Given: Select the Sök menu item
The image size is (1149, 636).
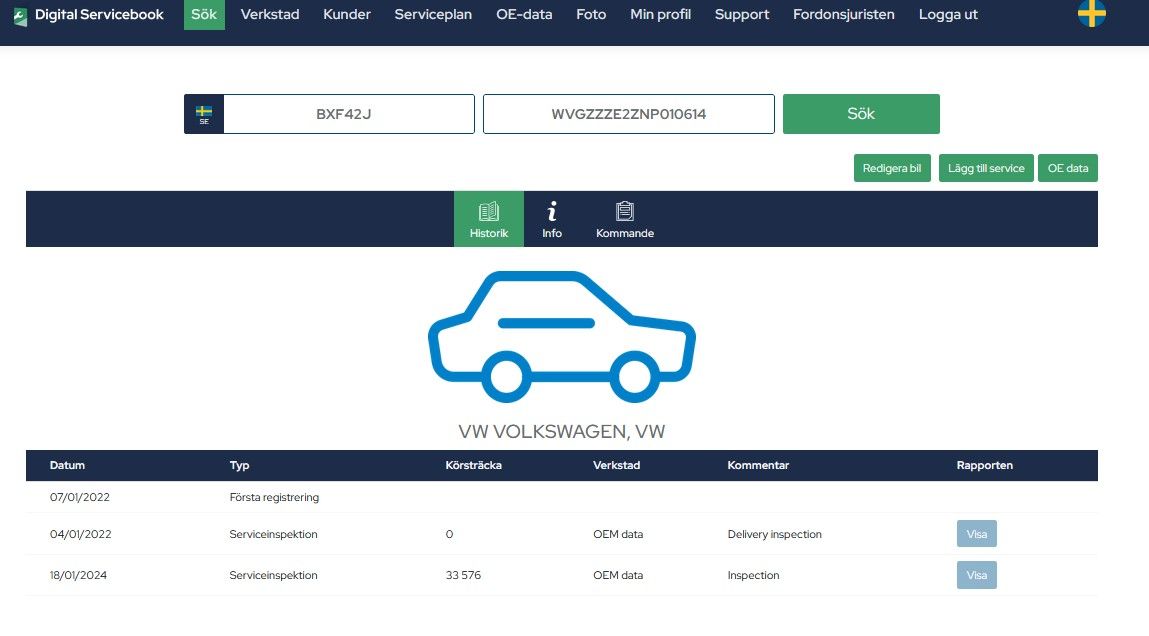Looking at the screenshot, I should [x=204, y=15].
